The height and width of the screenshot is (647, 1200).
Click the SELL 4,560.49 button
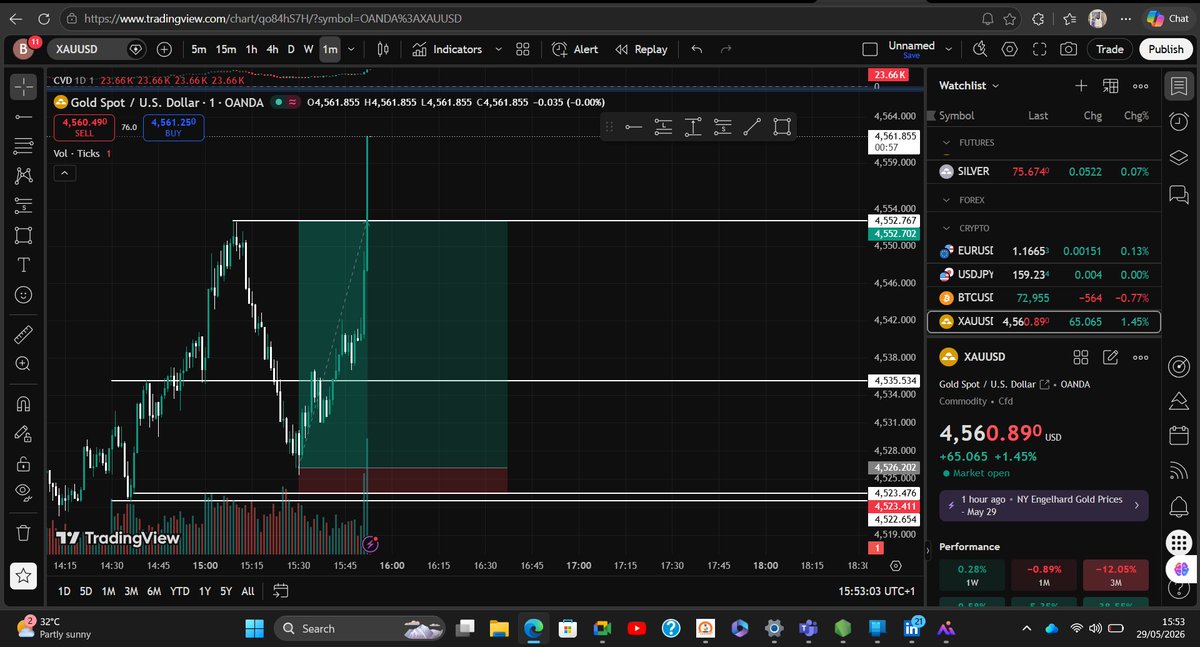coord(84,126)
